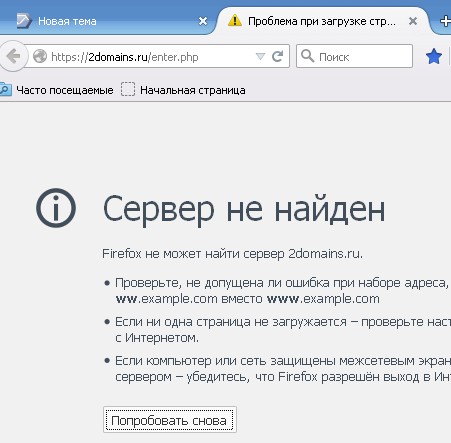Click the globe site identity icon

40,56
